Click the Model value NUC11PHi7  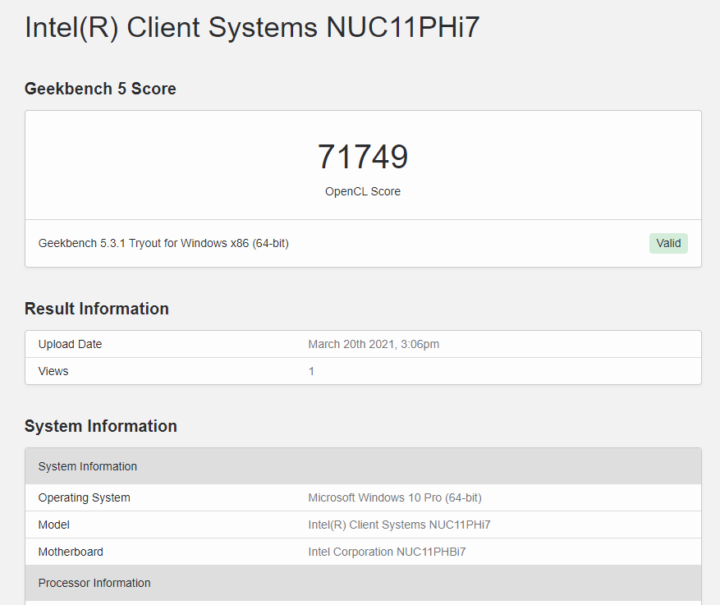(x=399, y=525)
